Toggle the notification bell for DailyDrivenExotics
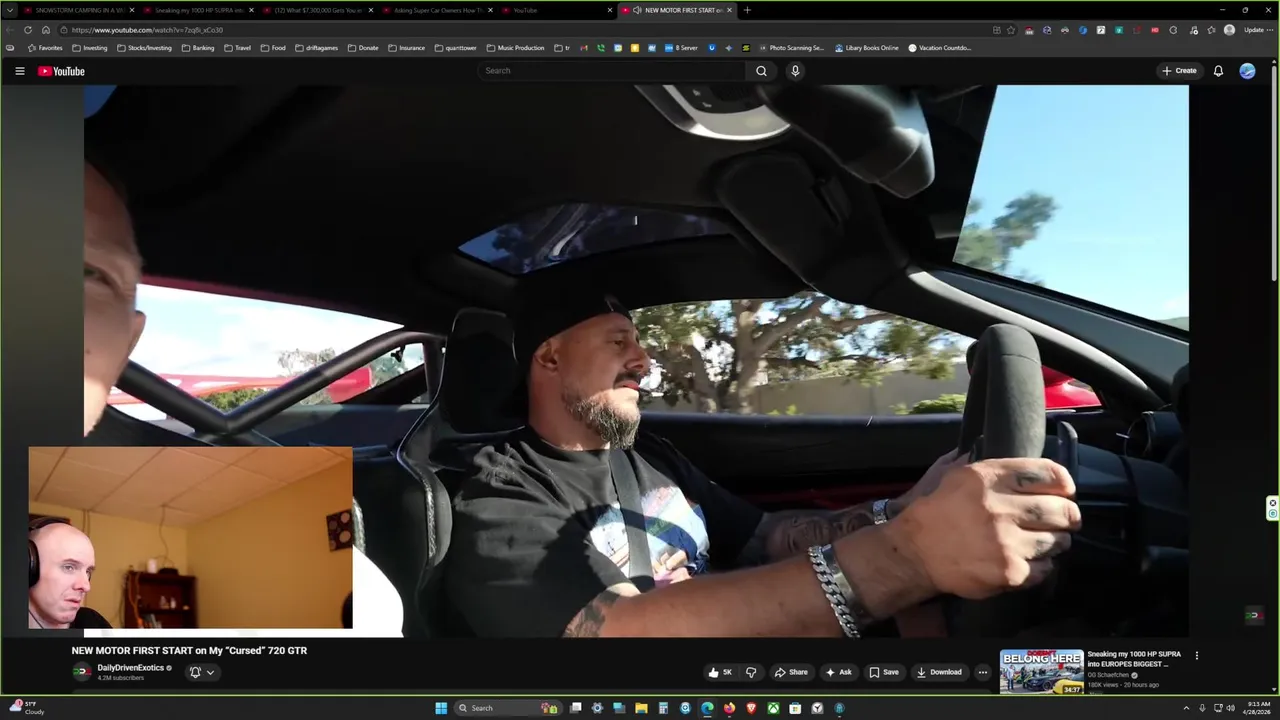The width and height of the screenshot is (1280, 720). point(195,672)
